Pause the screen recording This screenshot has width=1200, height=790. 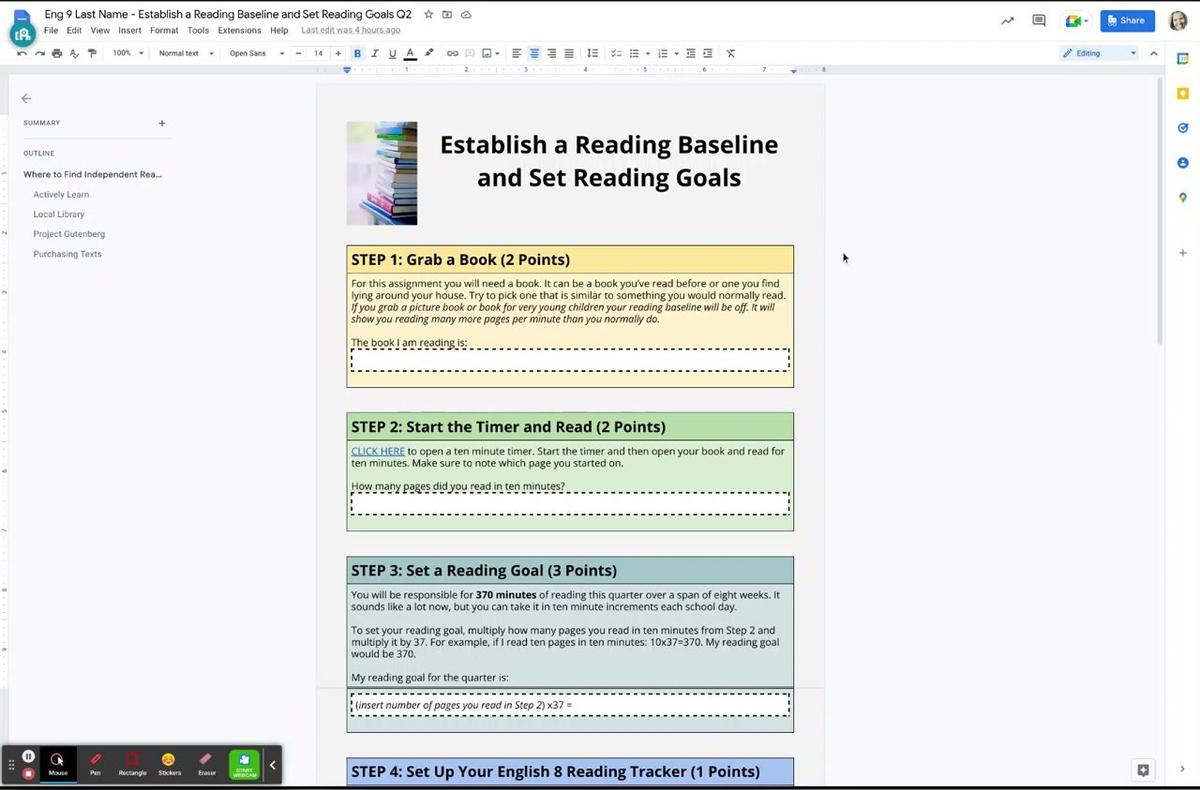(28, 756)
